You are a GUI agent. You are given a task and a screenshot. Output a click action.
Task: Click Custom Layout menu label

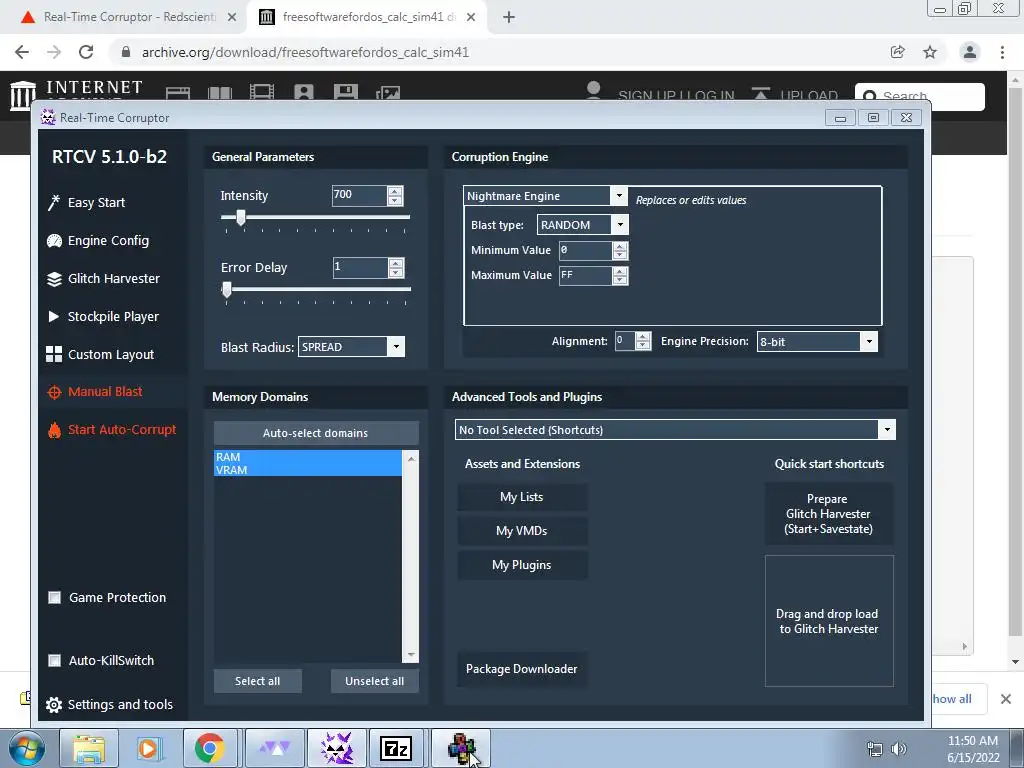pos(111,355)
